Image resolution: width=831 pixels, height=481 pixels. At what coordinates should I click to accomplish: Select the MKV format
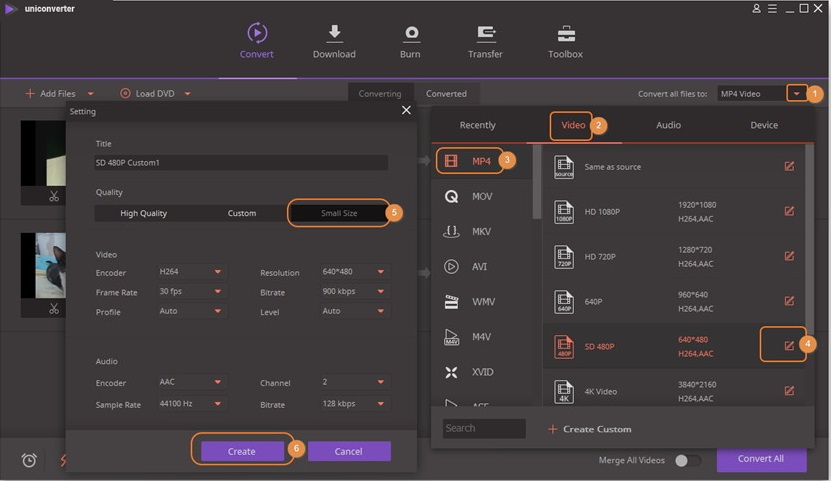pyautogui.click(x=482, y=231)
